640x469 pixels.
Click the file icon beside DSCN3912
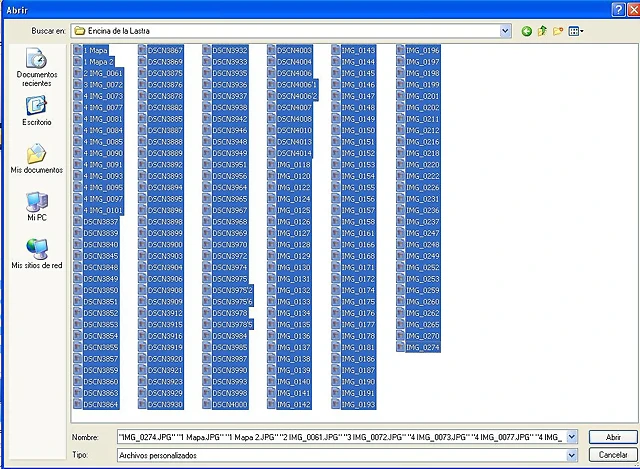[142, 313]
